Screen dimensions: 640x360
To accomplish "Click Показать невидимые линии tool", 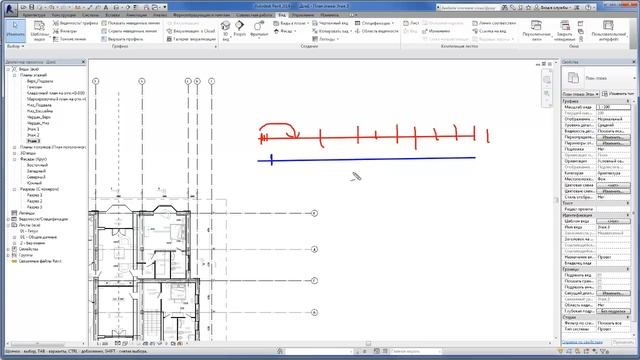I will [131, 23].
